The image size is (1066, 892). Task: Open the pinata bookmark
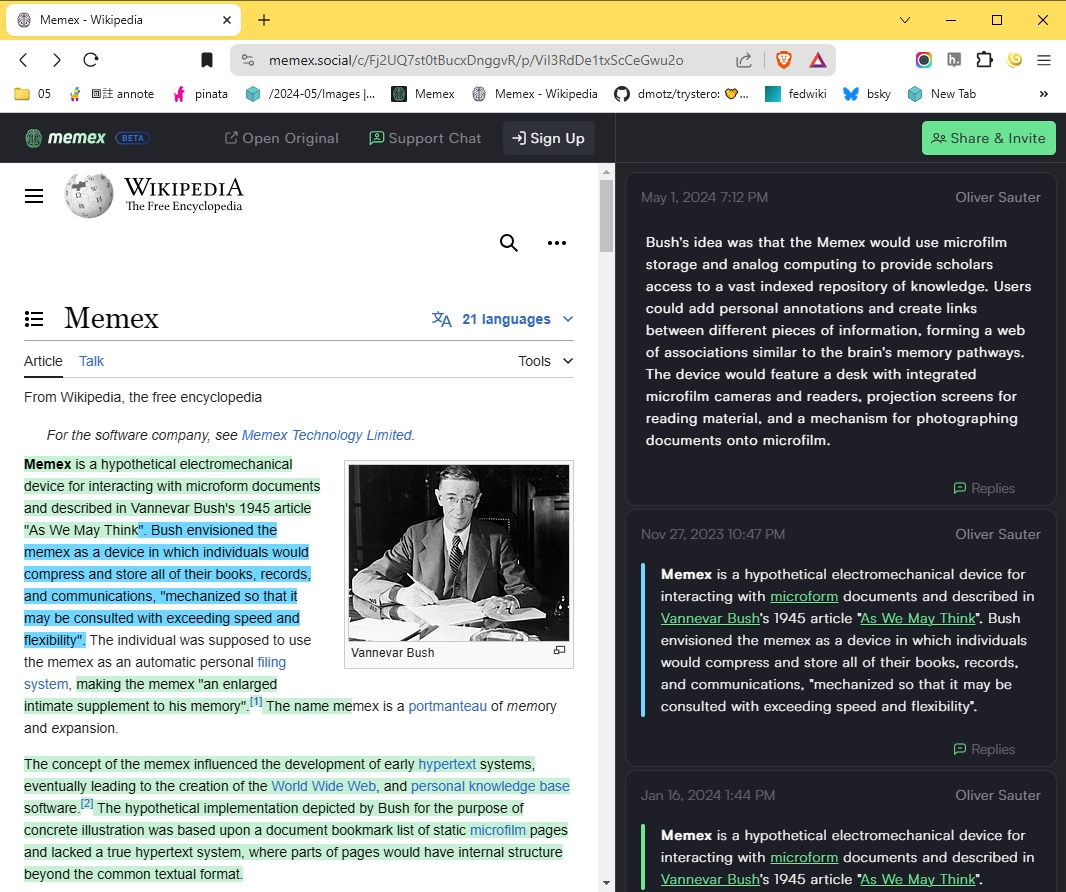(x=201, y=94)
